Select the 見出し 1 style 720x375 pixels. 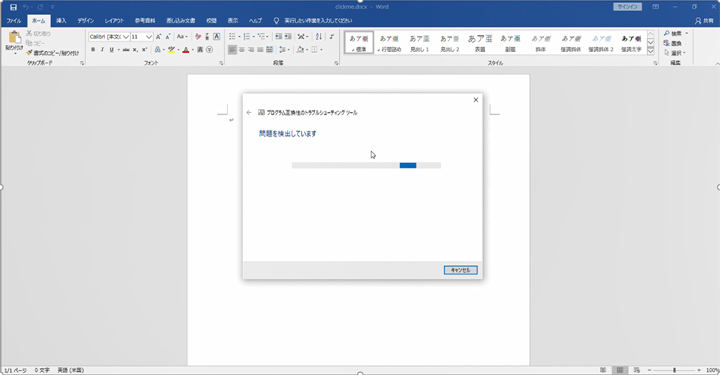[x=419, y=43]
